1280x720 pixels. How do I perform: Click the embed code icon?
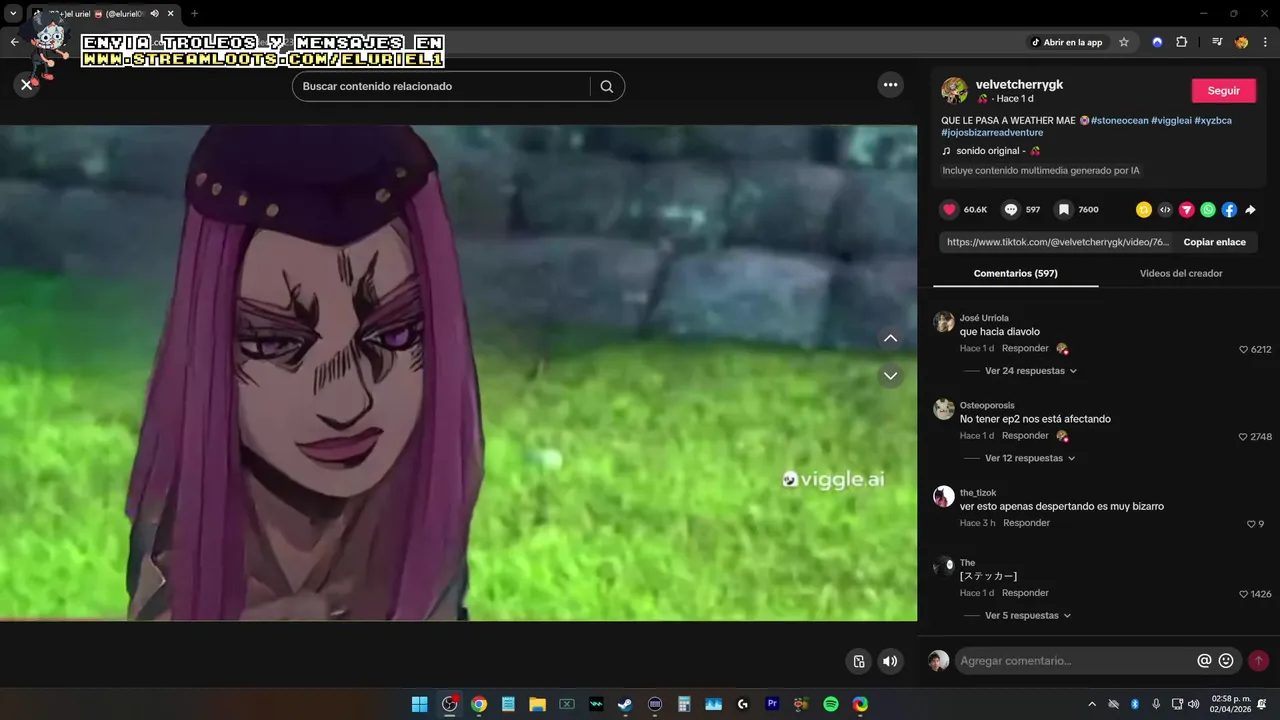tap(1165, 210)
